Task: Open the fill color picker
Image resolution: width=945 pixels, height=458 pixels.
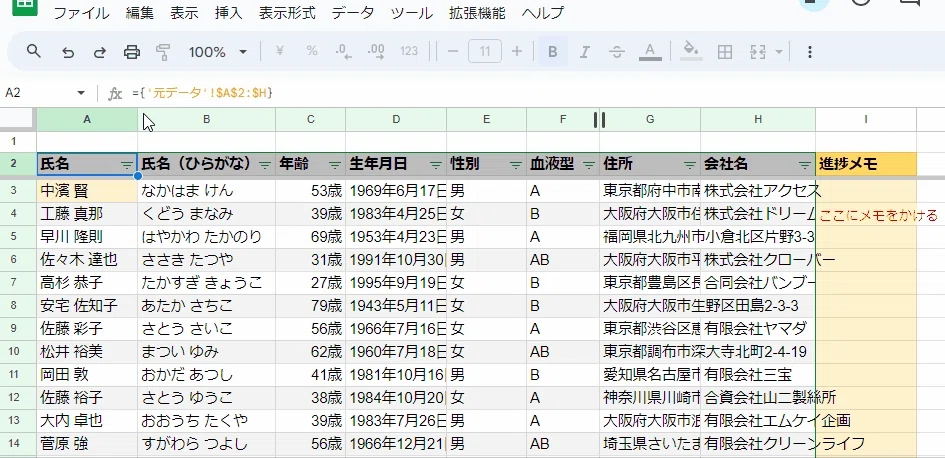Action: point(691,51)
